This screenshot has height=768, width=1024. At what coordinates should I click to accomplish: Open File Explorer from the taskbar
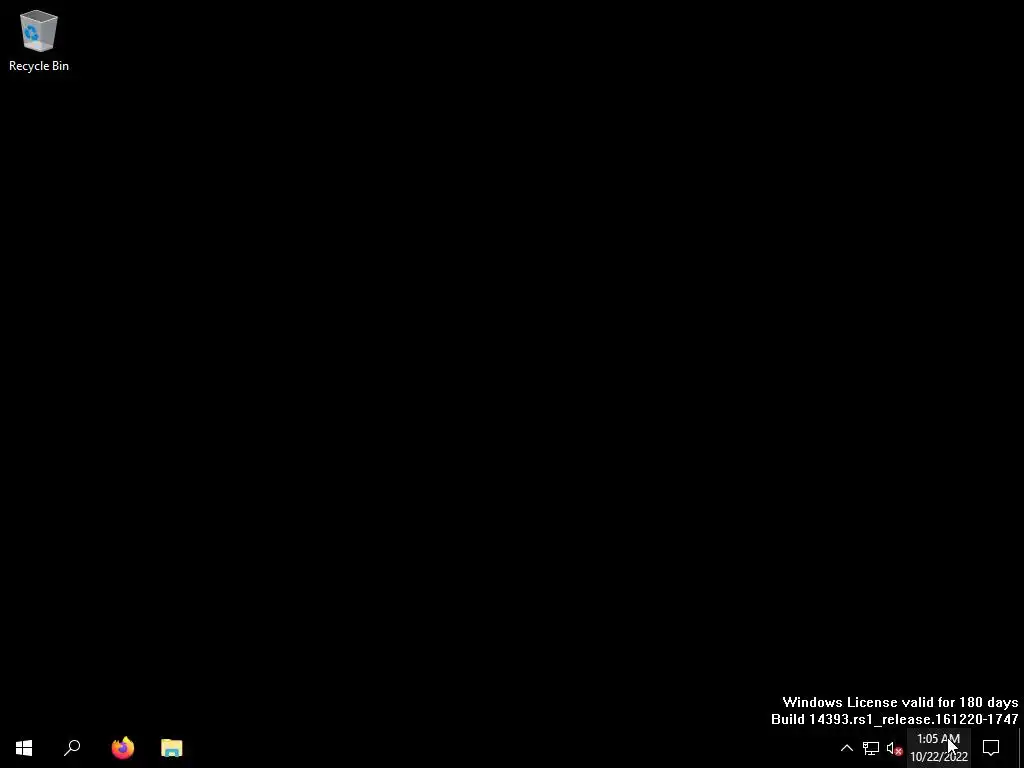click(172, 748)
